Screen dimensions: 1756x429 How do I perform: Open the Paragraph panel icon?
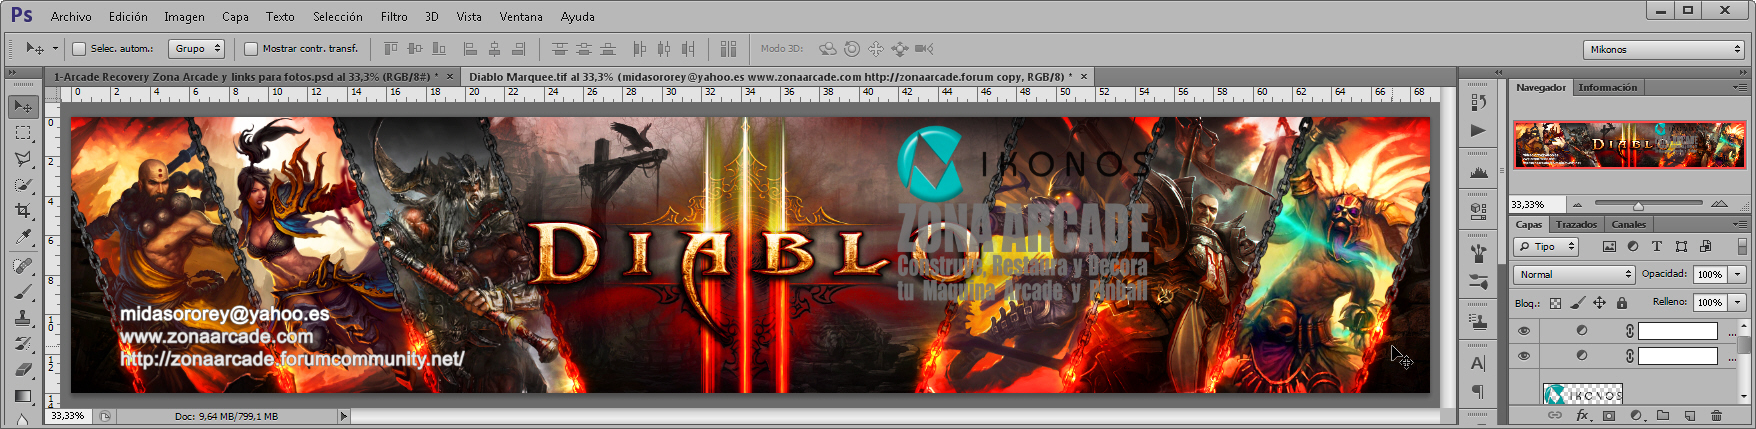(1479, 391)
